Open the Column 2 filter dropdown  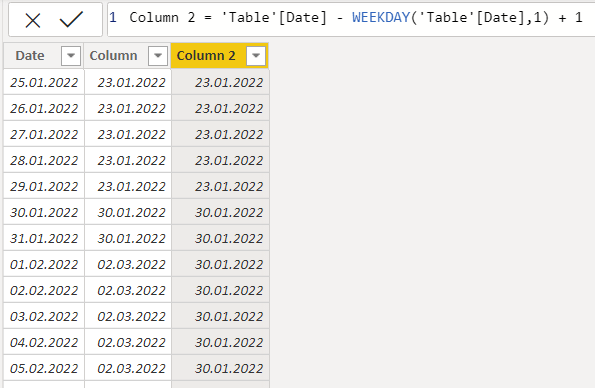[x=256, y=56]
